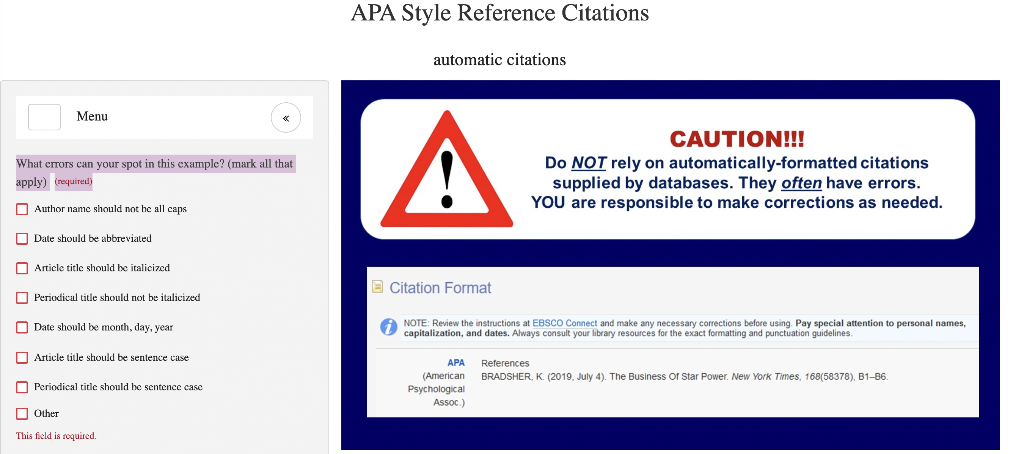Image resolution: width=1024 pixels, height=454 pixels.
Task: Check 'Date should be abbreviated'
Action: coord(22,238)
